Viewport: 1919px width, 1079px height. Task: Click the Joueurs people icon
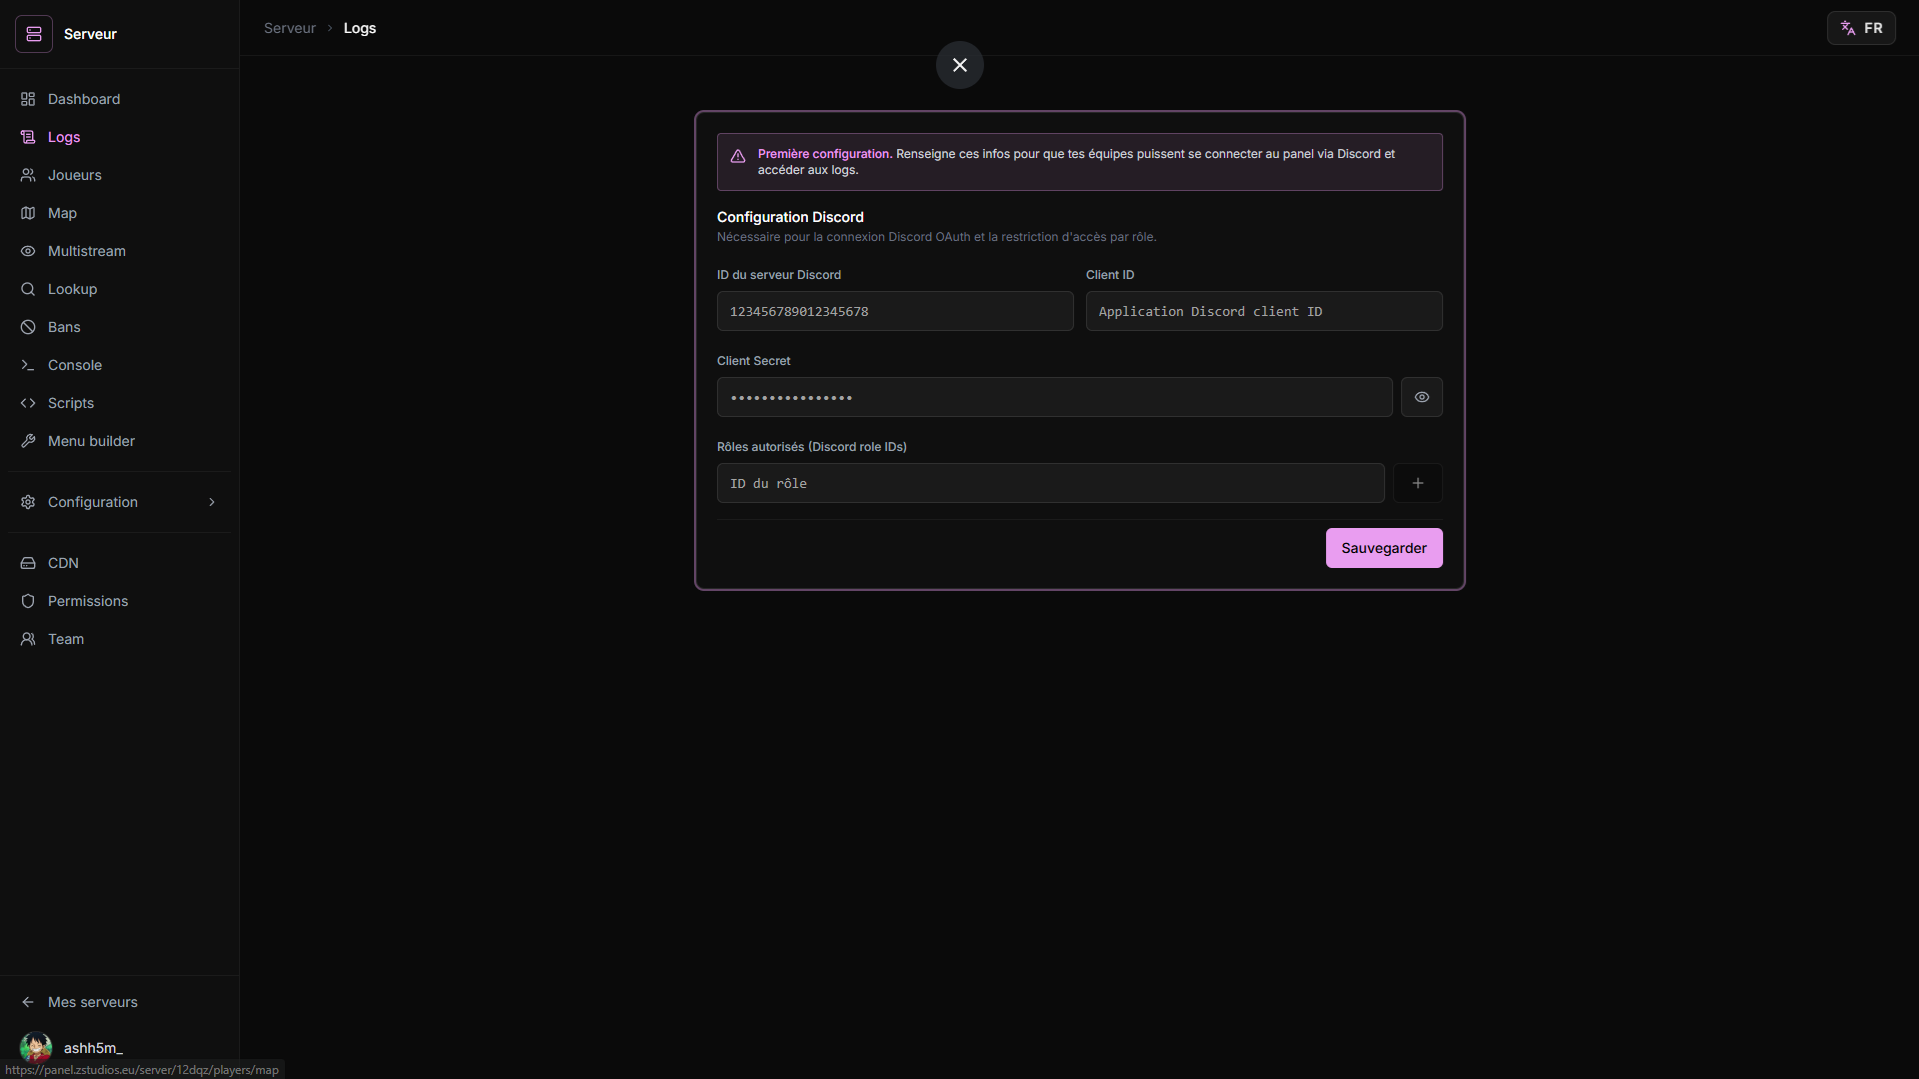pos(28,175)
